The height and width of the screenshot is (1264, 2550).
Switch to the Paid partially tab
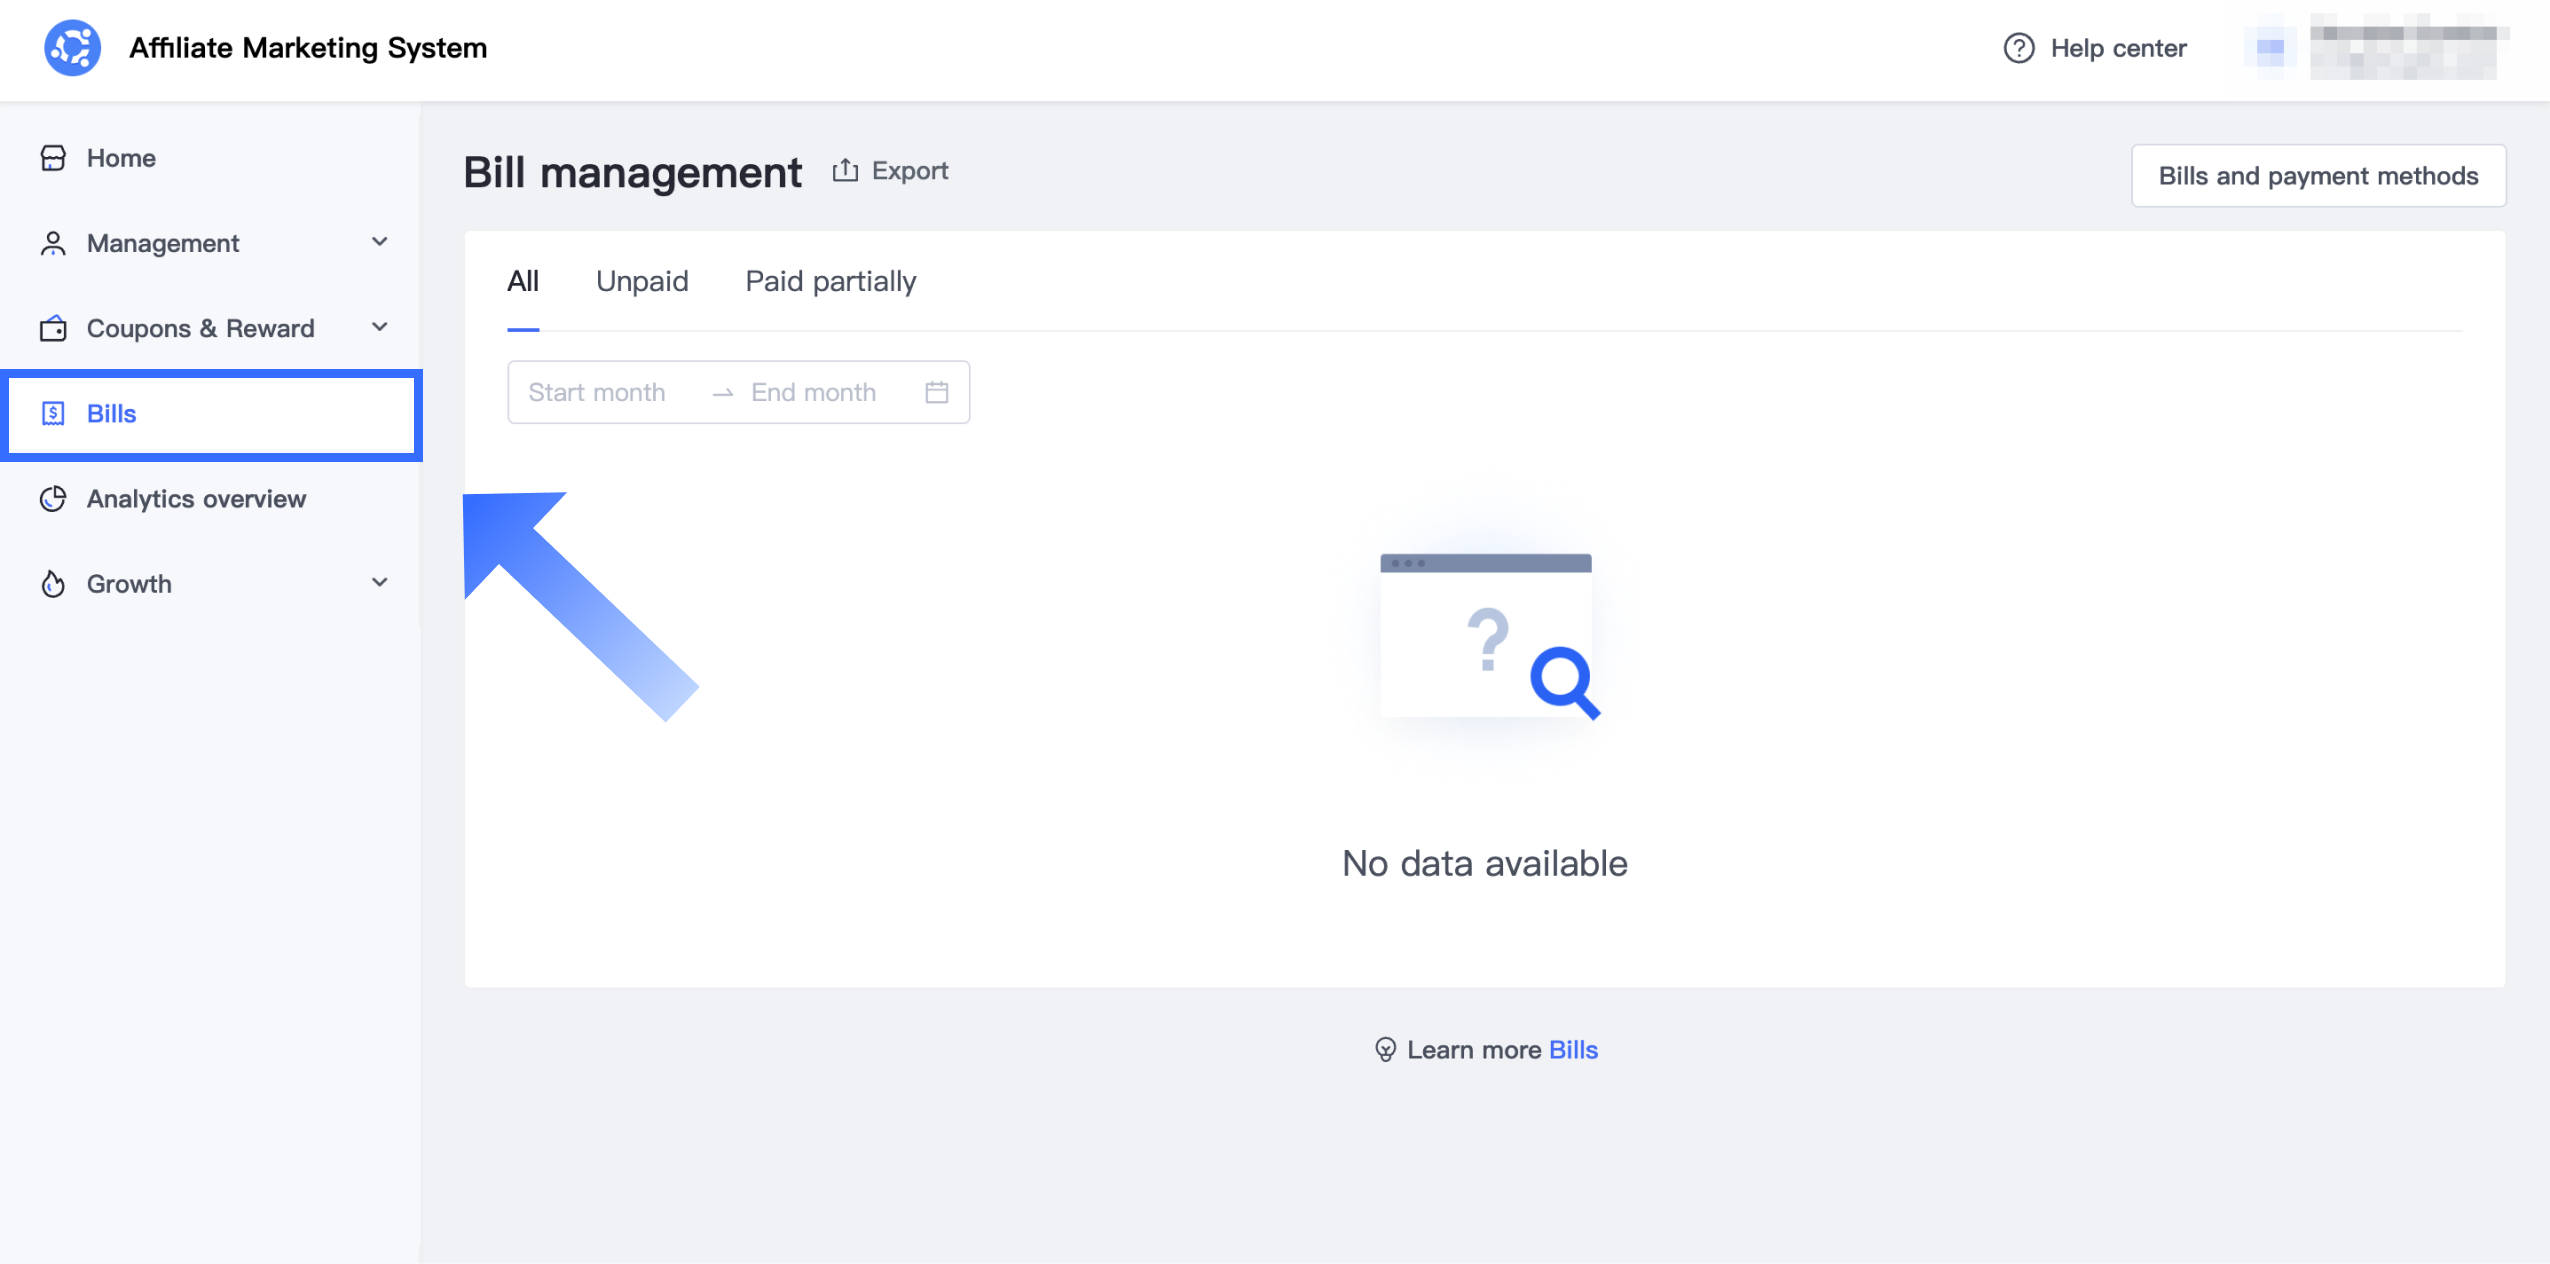coord(830,281)
